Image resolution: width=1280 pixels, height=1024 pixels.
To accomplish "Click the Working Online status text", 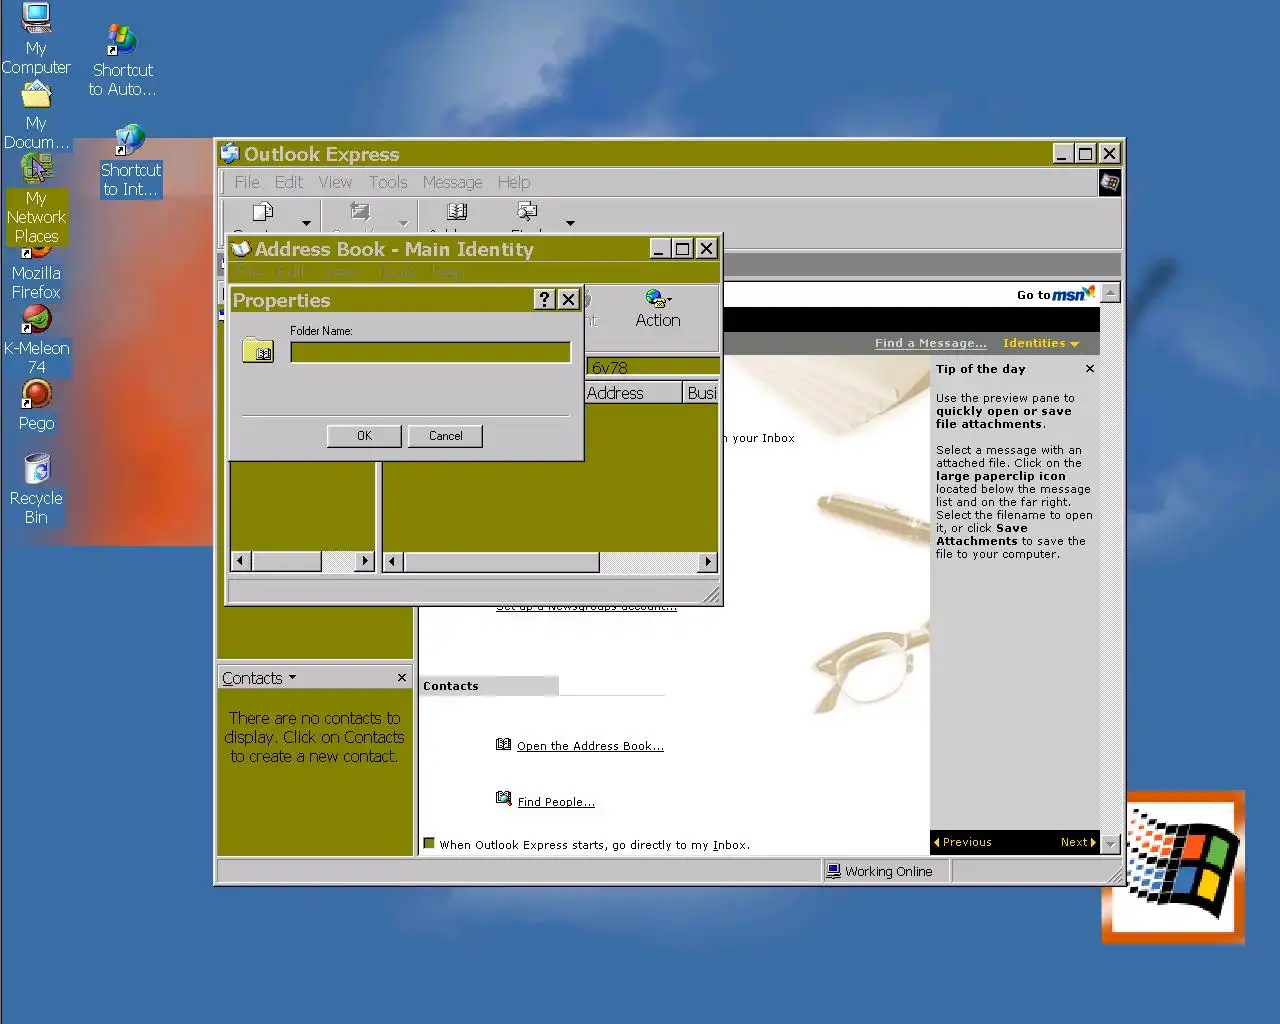I will pyautogui.click(x=888, y=871).
